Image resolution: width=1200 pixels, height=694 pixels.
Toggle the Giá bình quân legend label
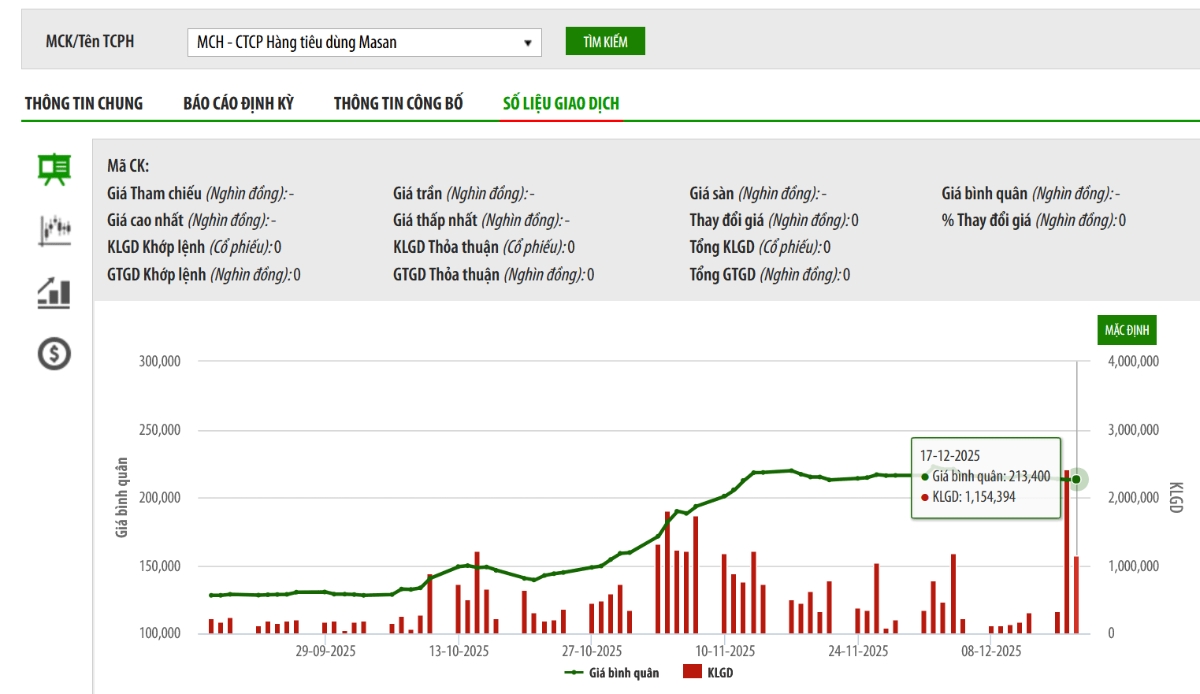[x=624, y=673]
